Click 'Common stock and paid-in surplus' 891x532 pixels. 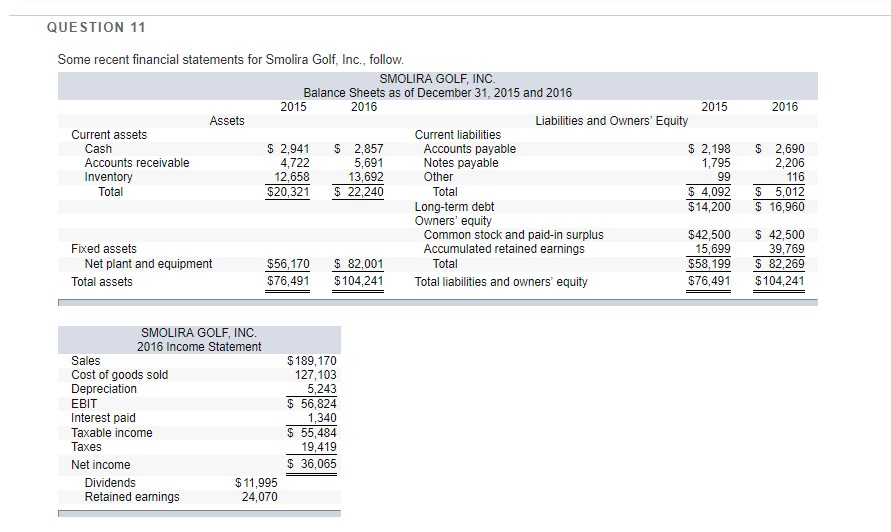click(x=514, y=235)
